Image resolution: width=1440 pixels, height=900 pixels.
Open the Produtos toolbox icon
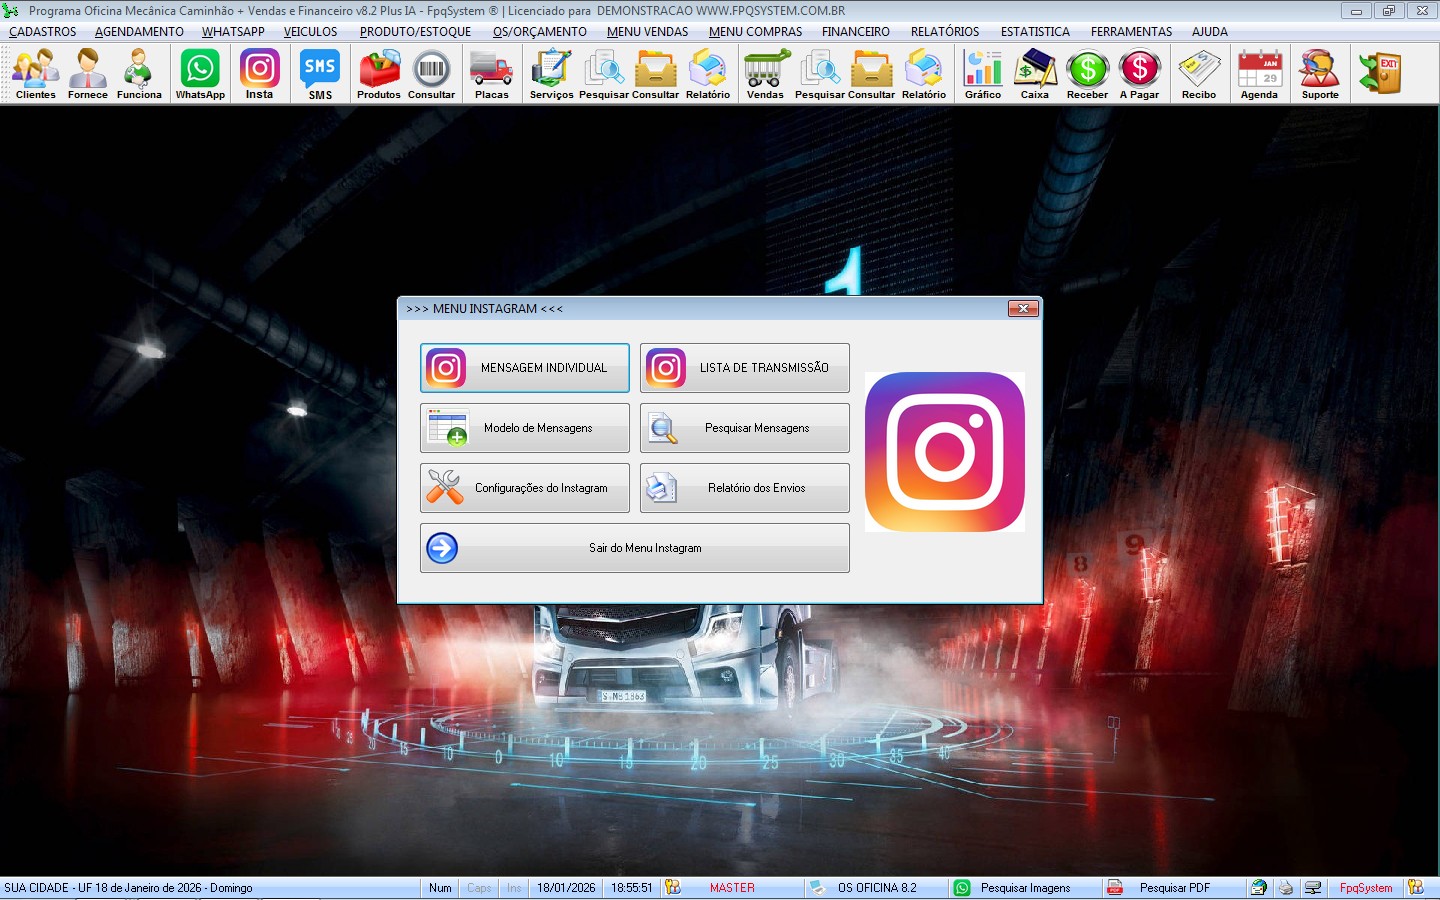378,75
